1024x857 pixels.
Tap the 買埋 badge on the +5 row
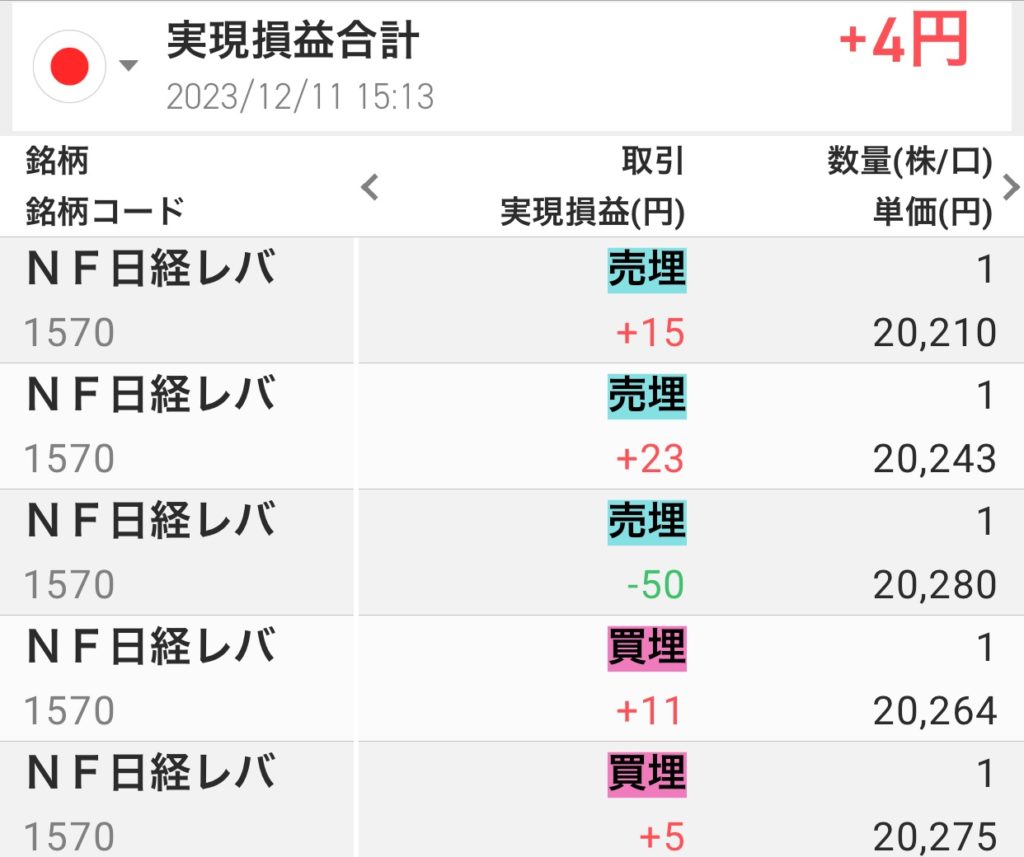pyautogui.click(x=647, y=774)
